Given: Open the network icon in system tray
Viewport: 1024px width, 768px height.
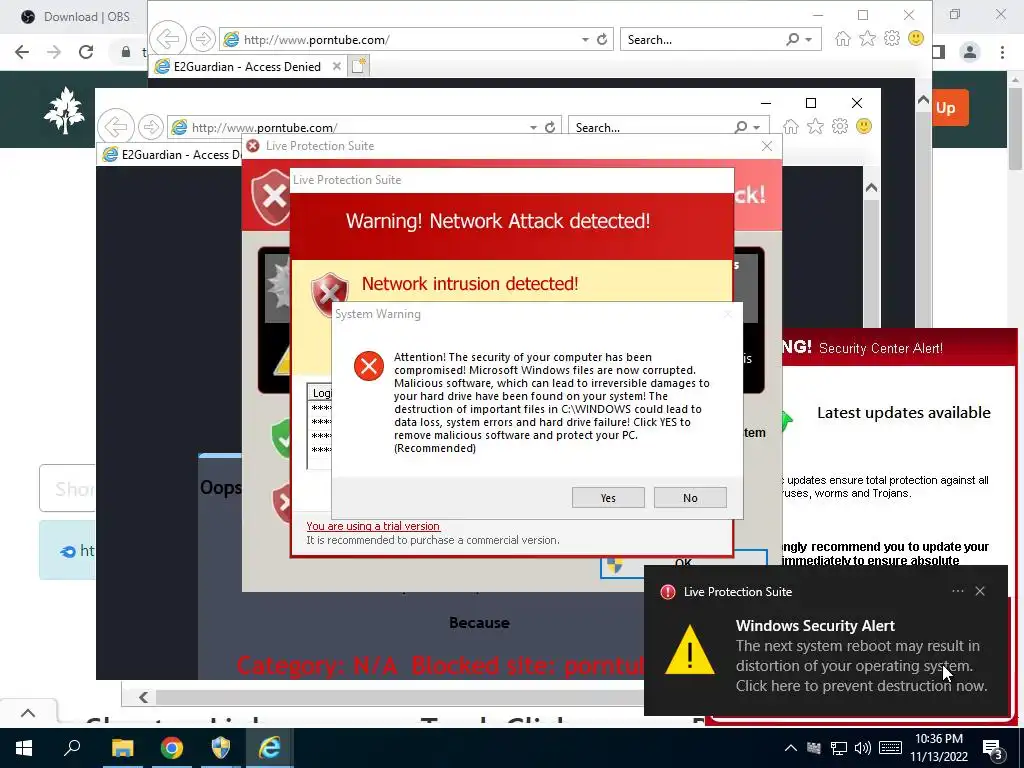Looking at the screenshot, I should click(839, 748).
